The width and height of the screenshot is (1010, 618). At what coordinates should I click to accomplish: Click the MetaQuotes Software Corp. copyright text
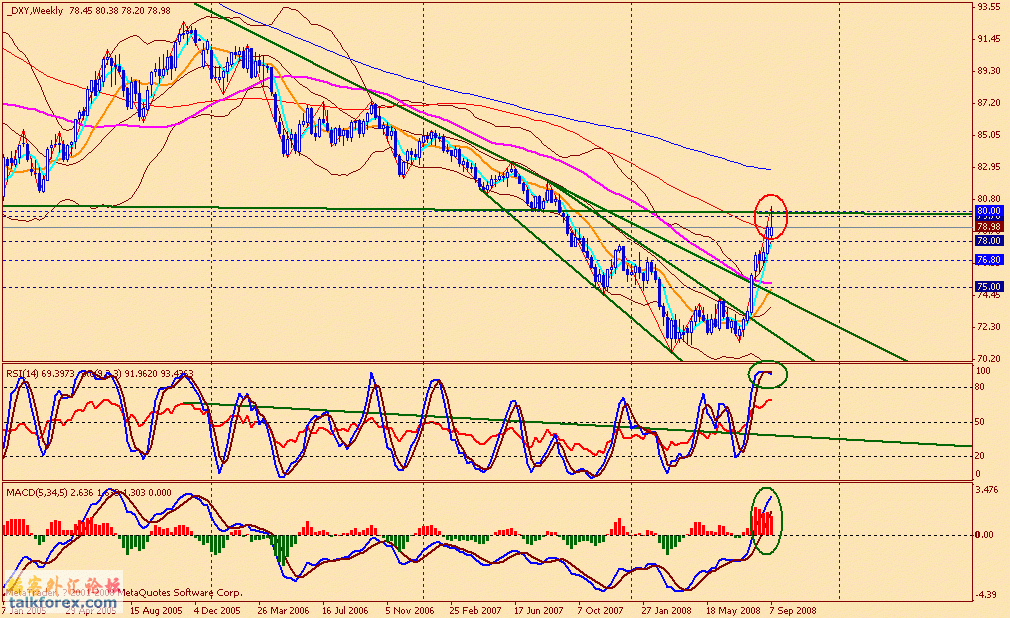point(182,592)
